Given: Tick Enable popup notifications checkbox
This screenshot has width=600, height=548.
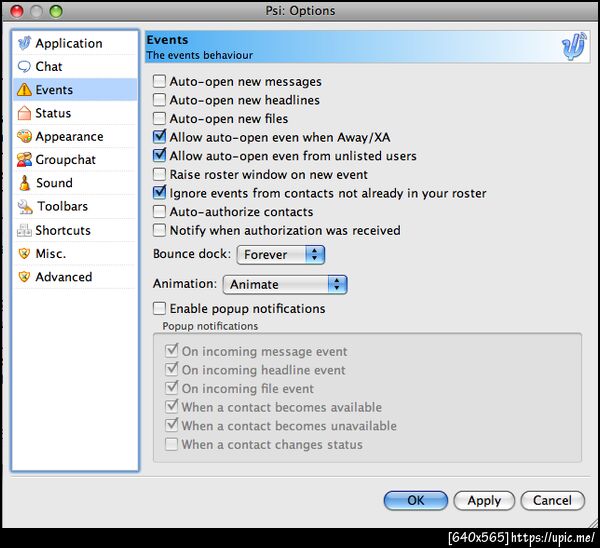Looking at the screenshot, I should (x=159, y=308).
